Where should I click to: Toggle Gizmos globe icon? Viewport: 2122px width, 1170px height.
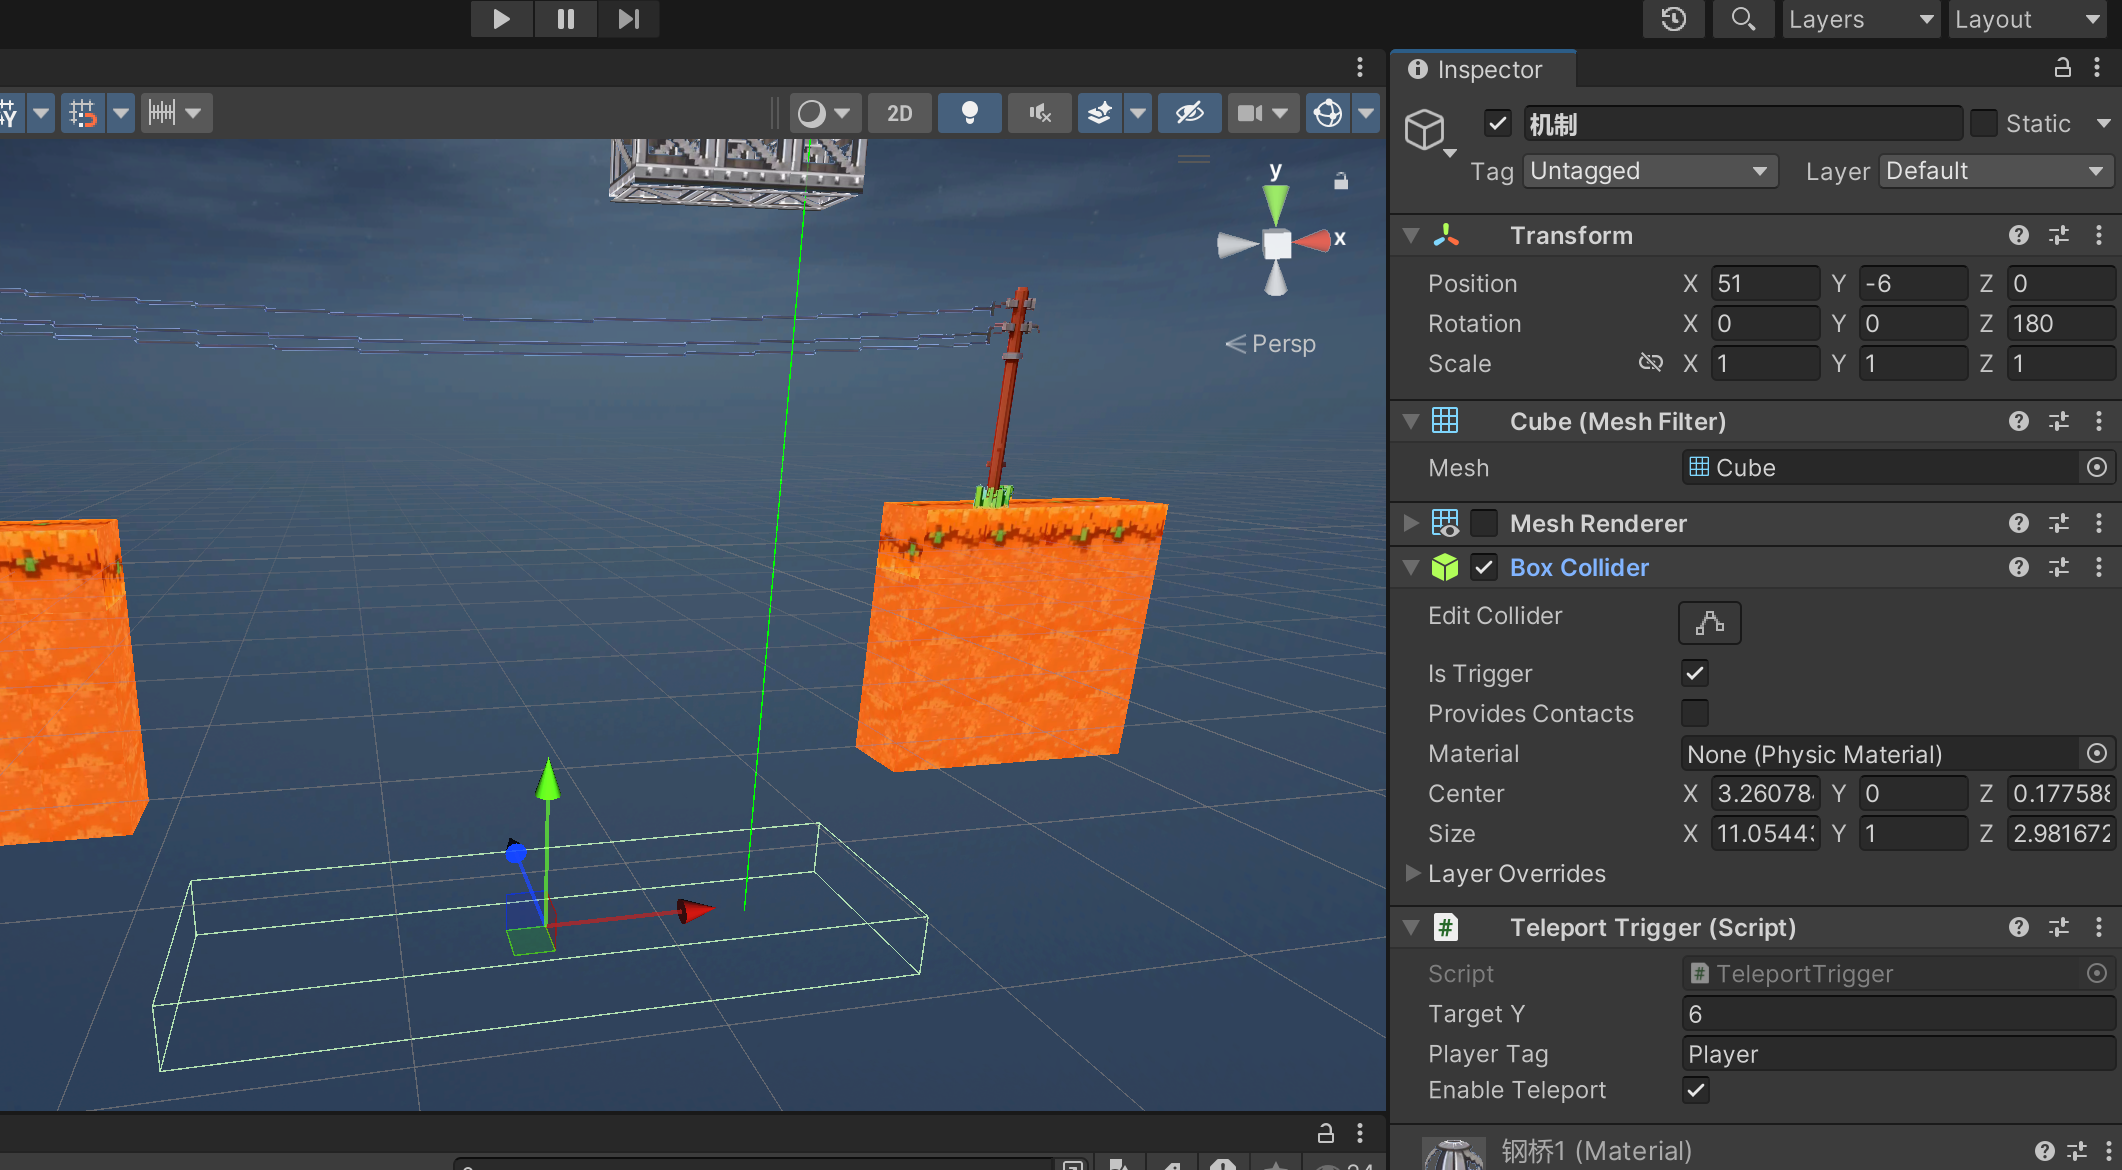click(1328, 113)
